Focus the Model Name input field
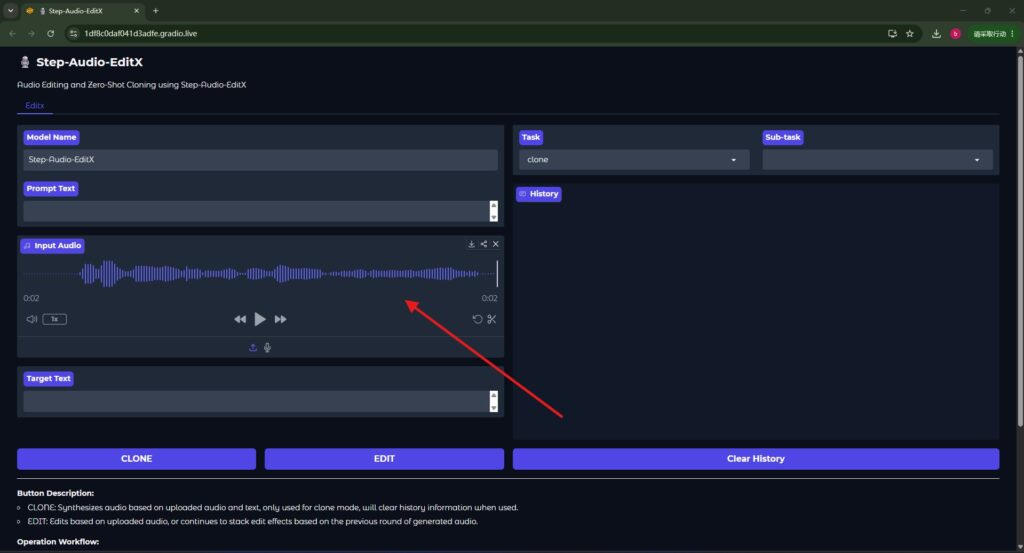This screenshot has height=553, width=1024. [260, 160]
